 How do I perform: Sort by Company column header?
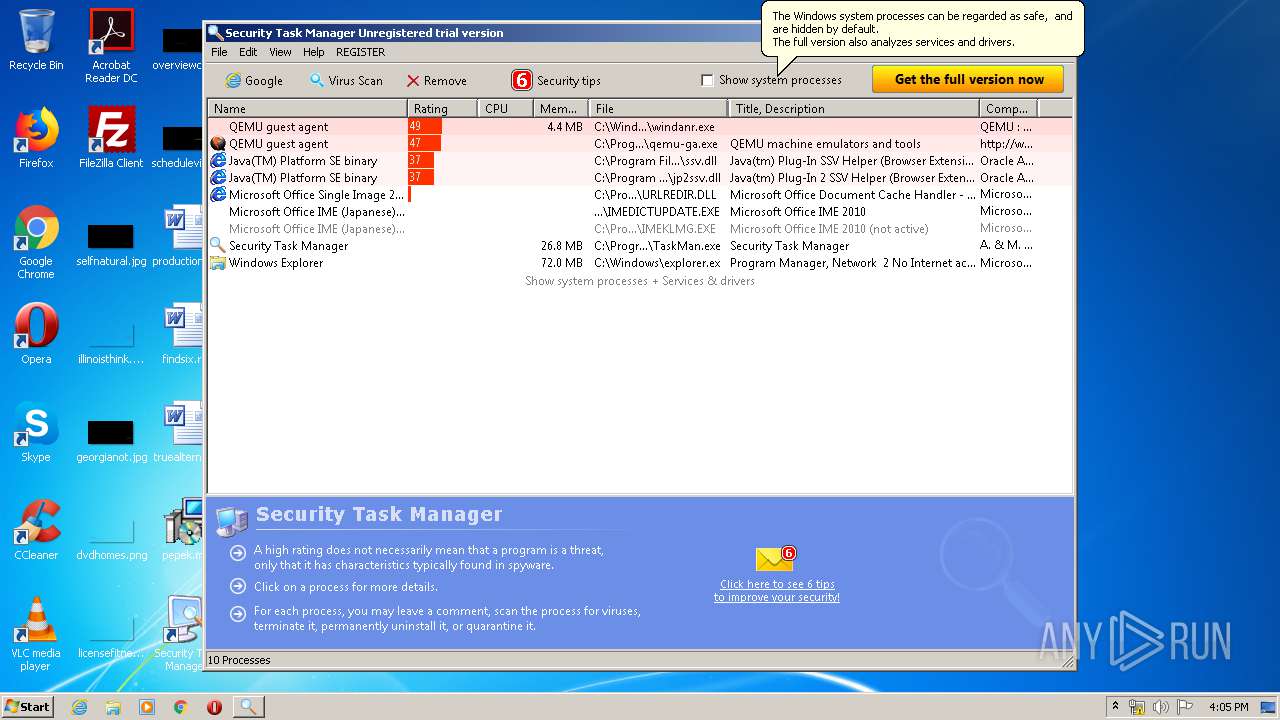click(1008, 108)
